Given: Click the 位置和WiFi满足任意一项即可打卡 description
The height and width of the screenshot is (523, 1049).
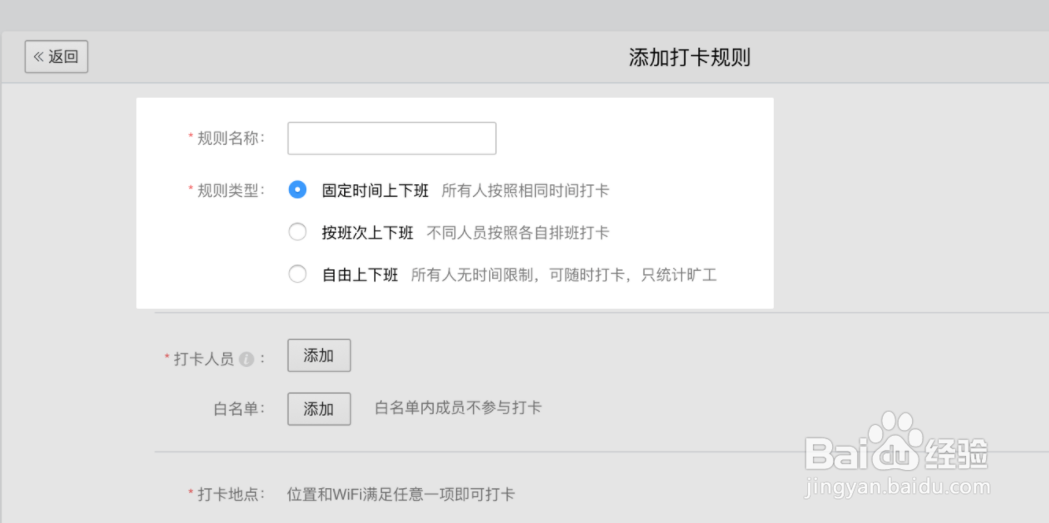Looking at the screenshot, I should tap(401, 495).
